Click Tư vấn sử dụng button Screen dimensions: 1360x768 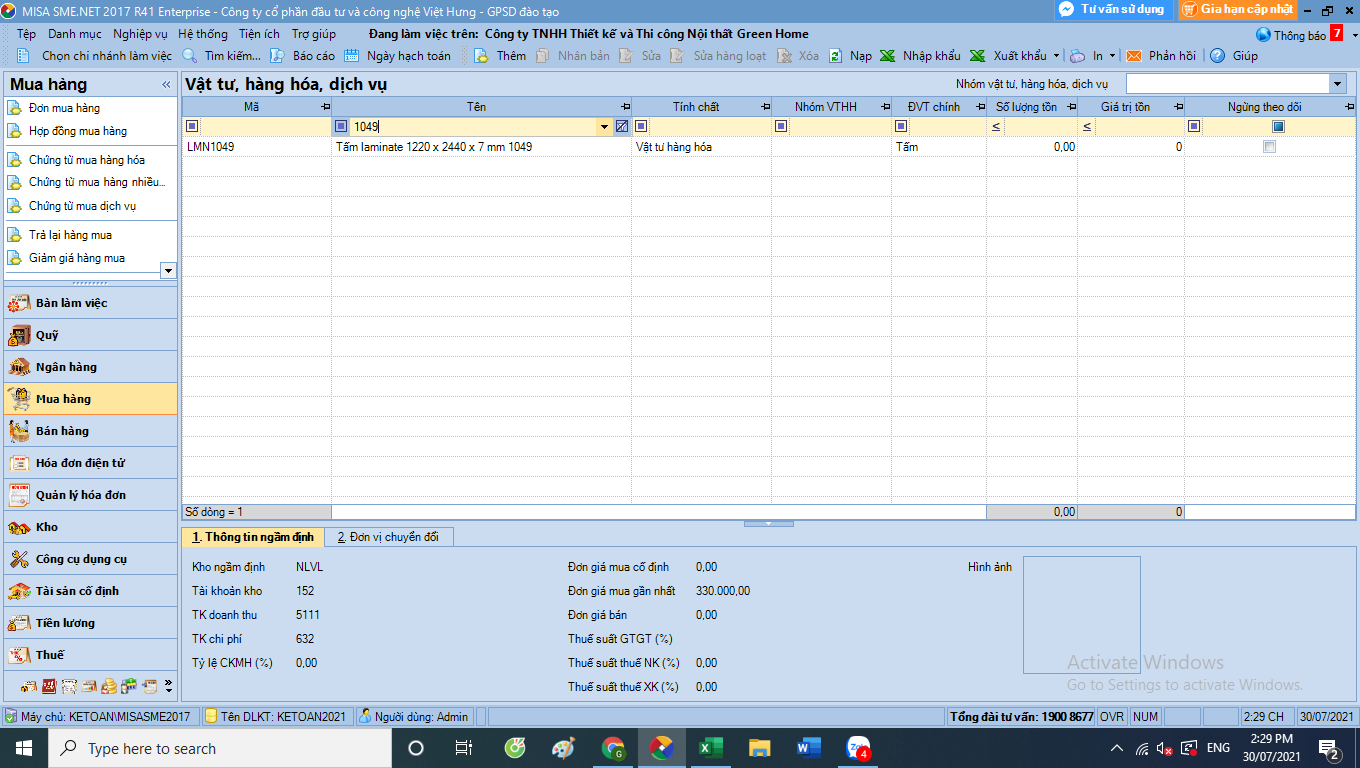tap(1112, 9)
